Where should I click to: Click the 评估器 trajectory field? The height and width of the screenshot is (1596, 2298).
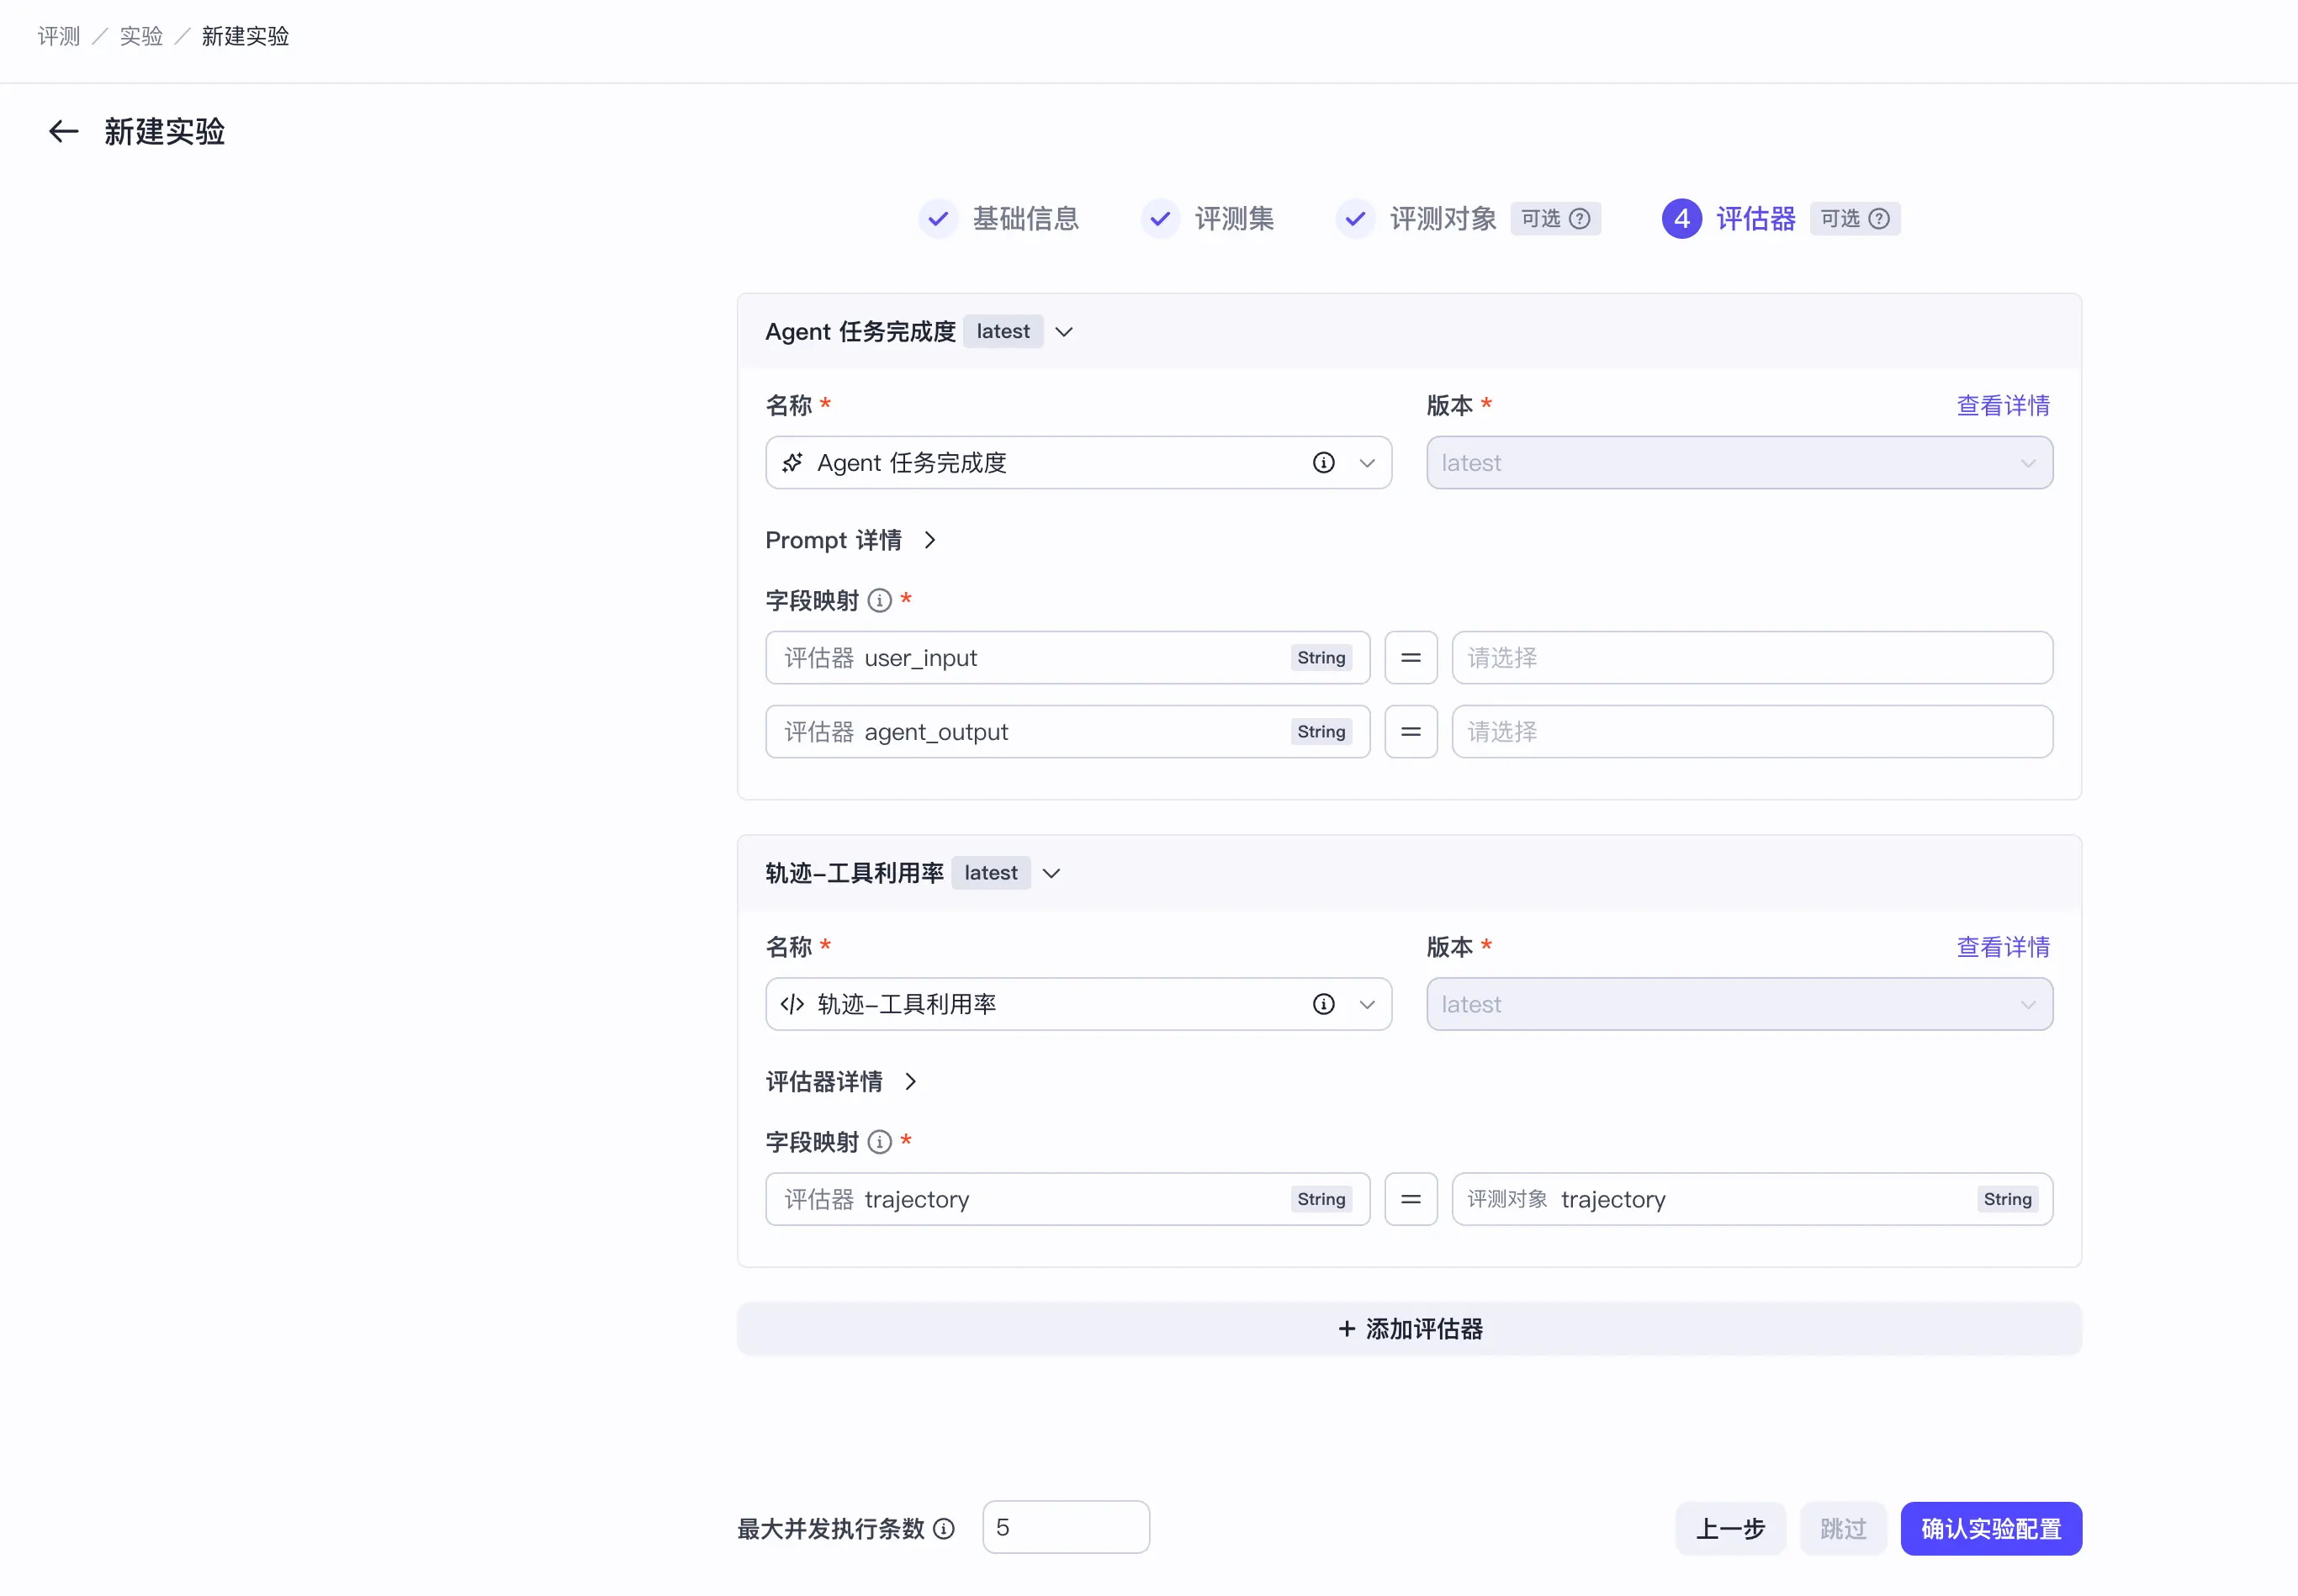pyautogui.click(x=1067, y=1199)
